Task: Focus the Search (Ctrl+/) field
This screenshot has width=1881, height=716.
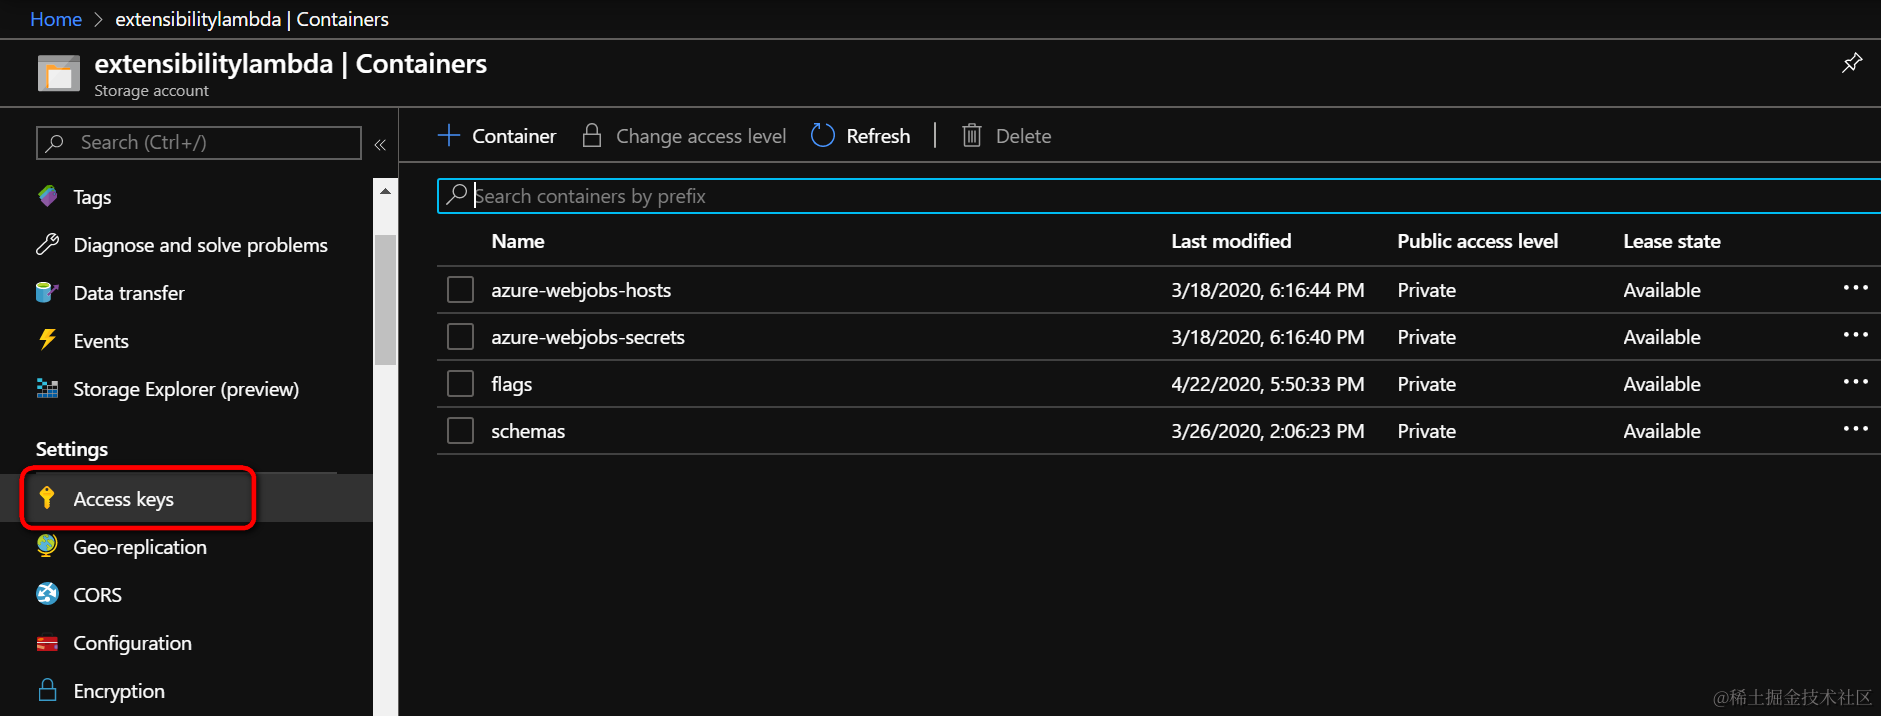Action: pos(199,143)
